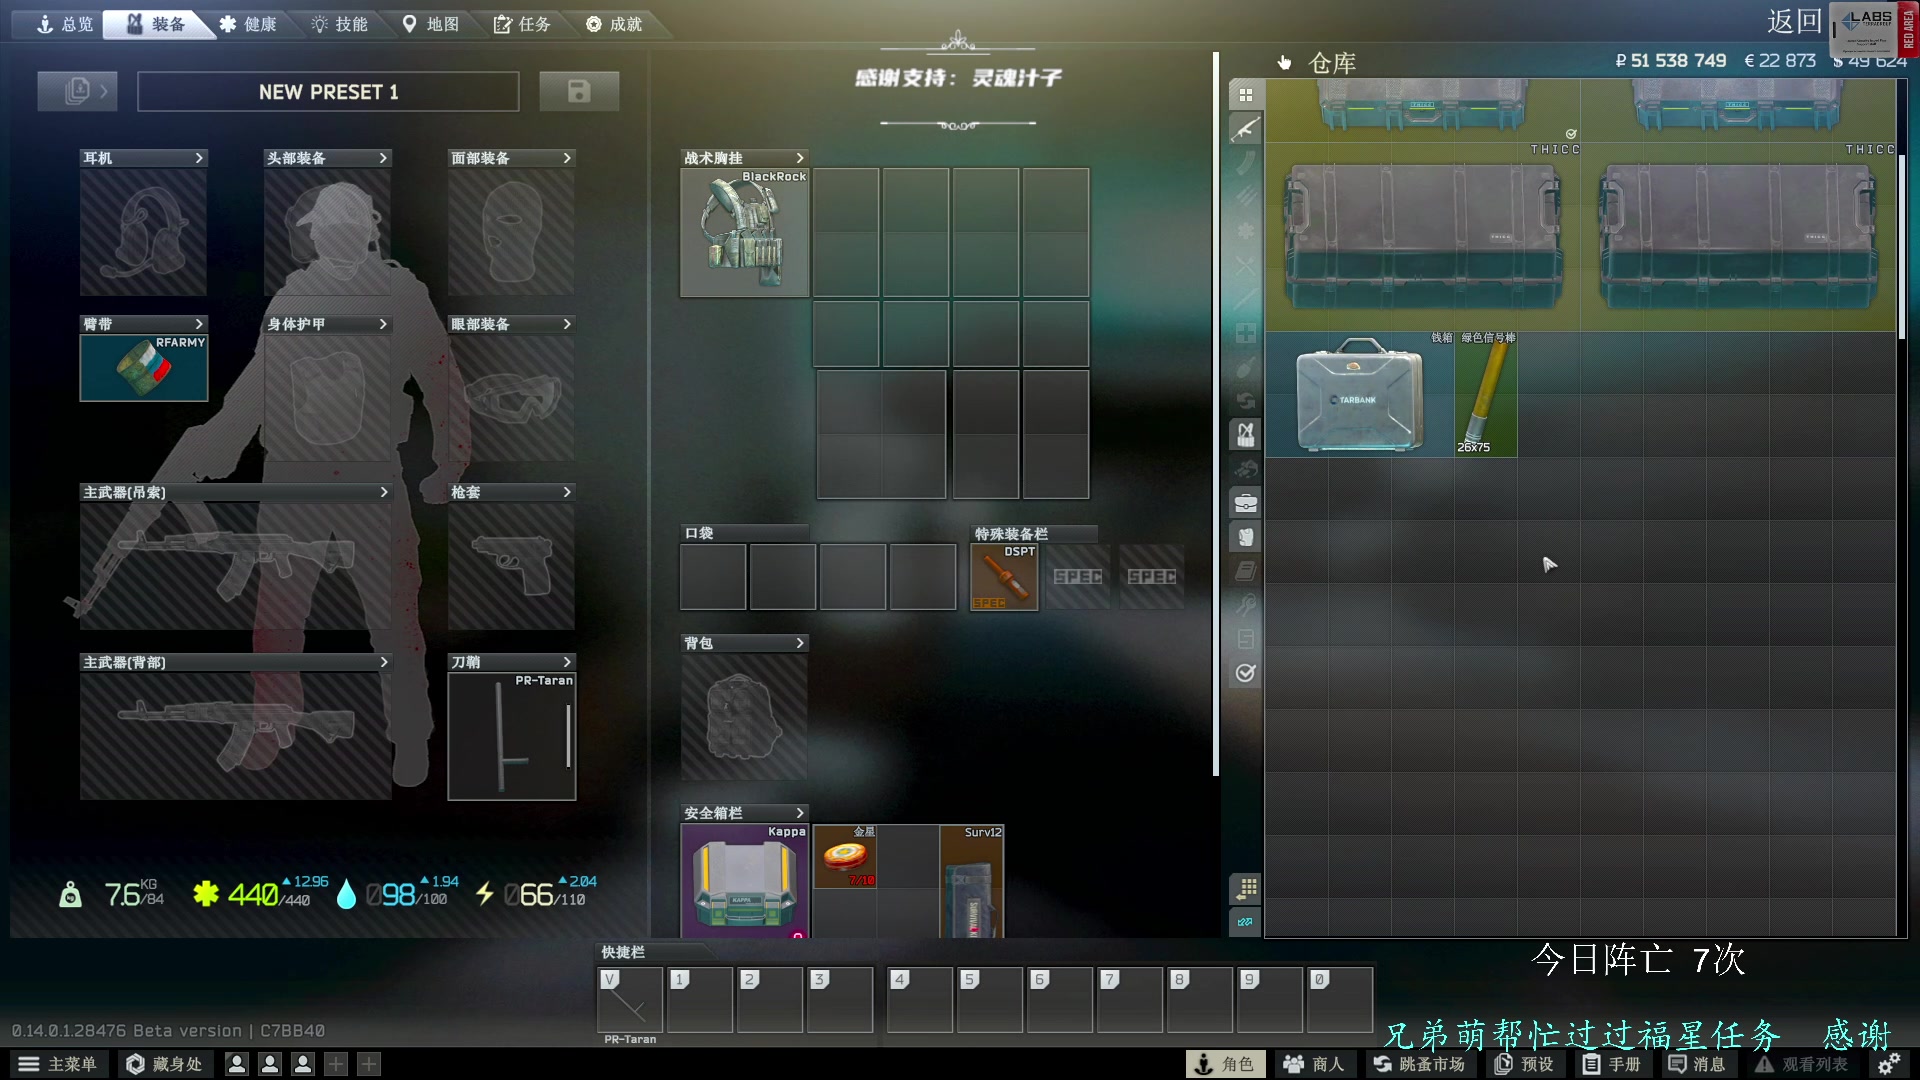Switch to the 成就 achievements tab
This screenshot has width=1920, height=1080.
click(x=614, y=24)
